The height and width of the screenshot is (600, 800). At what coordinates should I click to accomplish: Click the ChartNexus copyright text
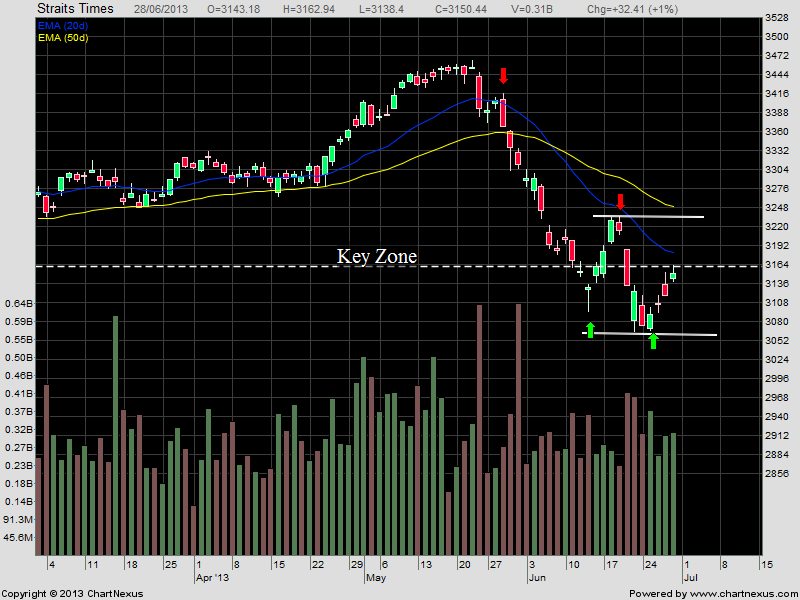pyautogui.click(x=71, y=594)
